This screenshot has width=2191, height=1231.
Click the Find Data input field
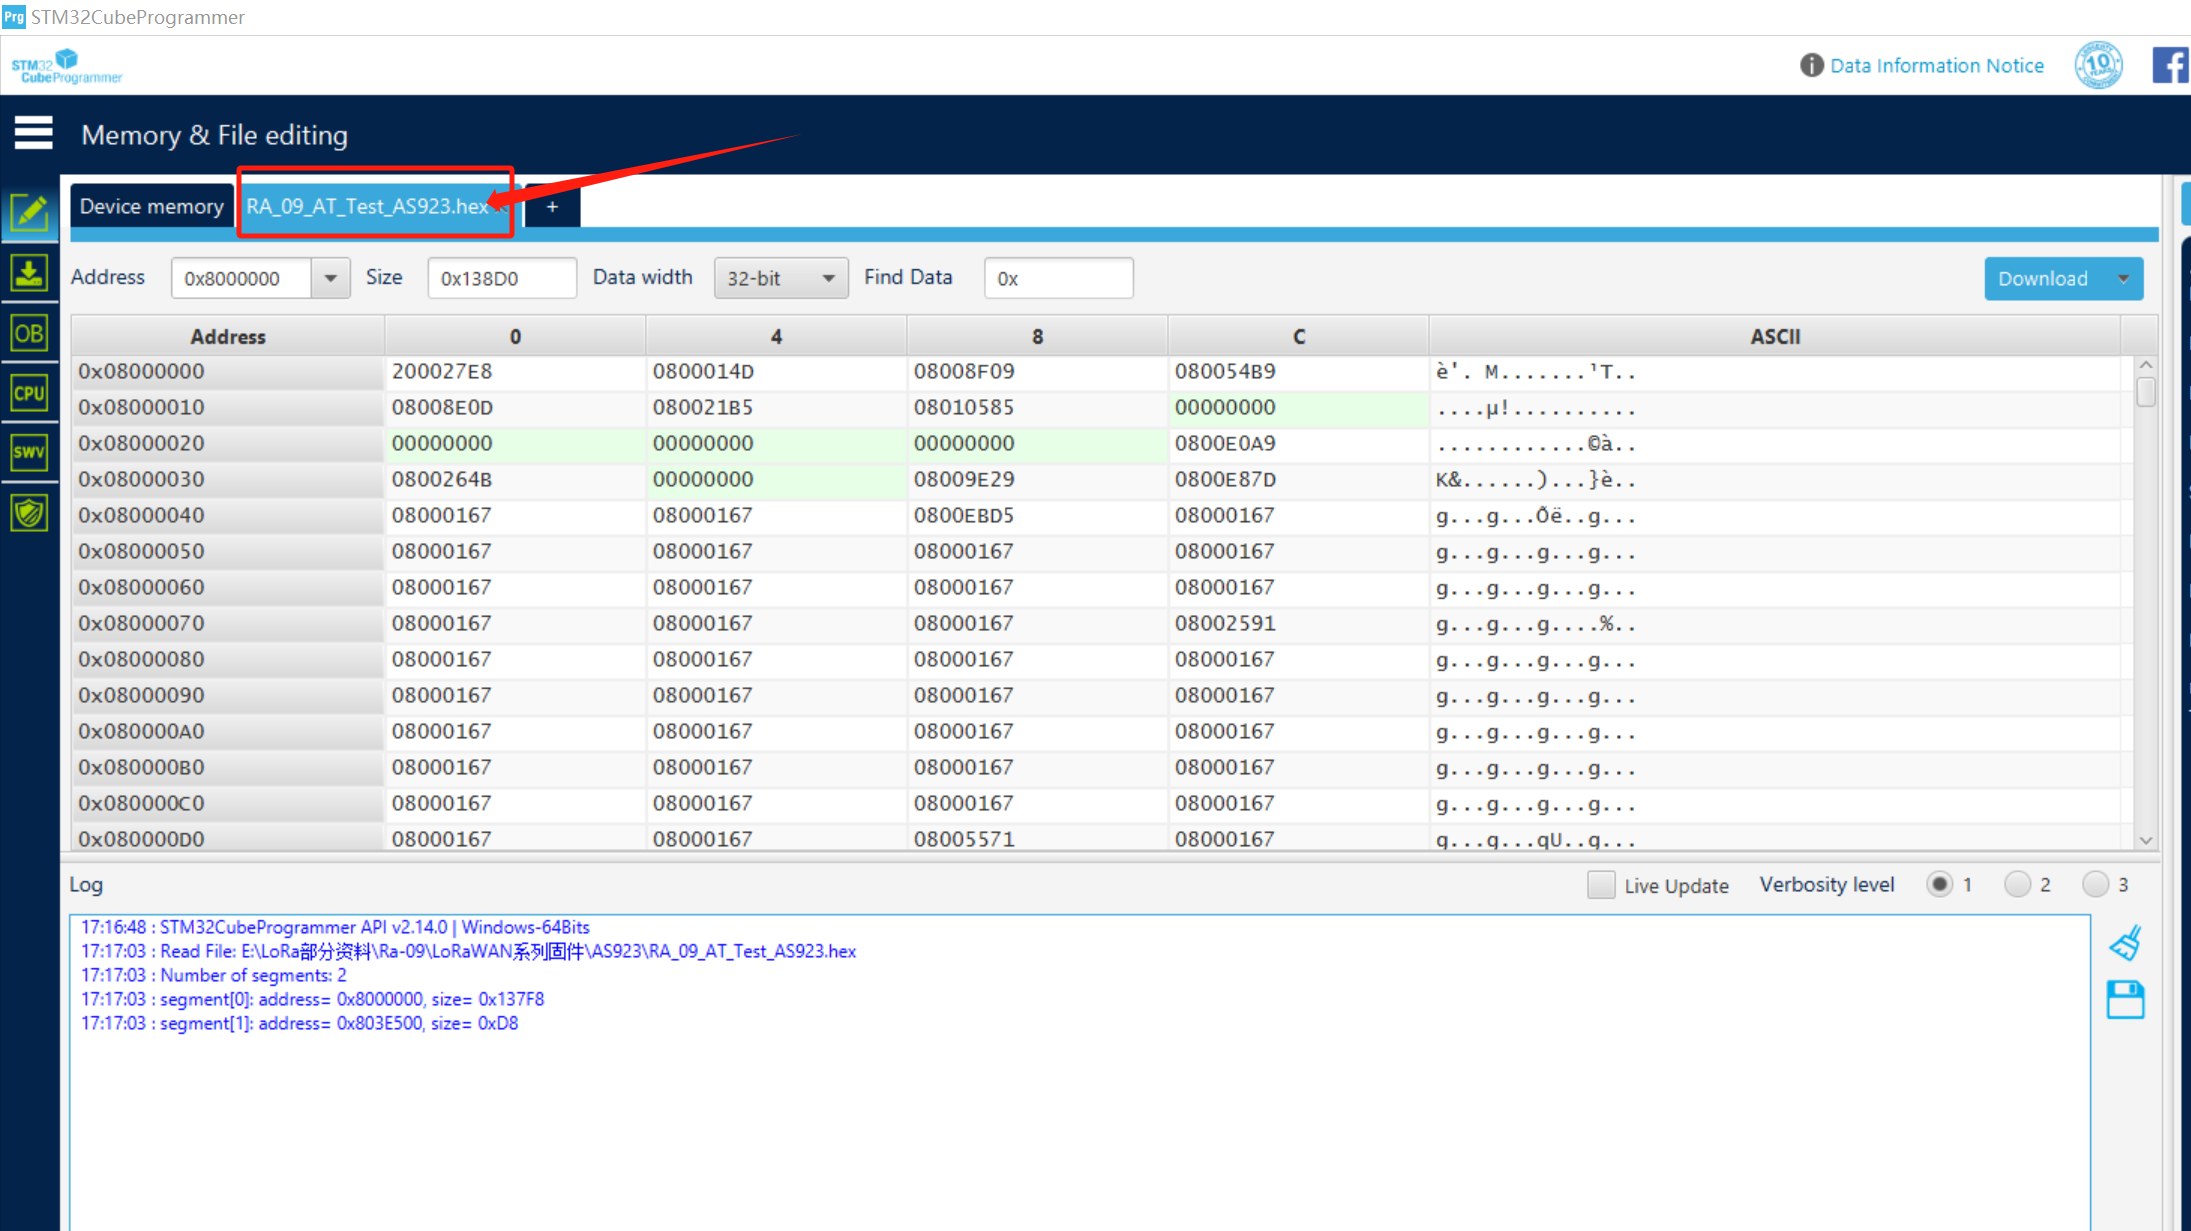[x=1058, y=278]
